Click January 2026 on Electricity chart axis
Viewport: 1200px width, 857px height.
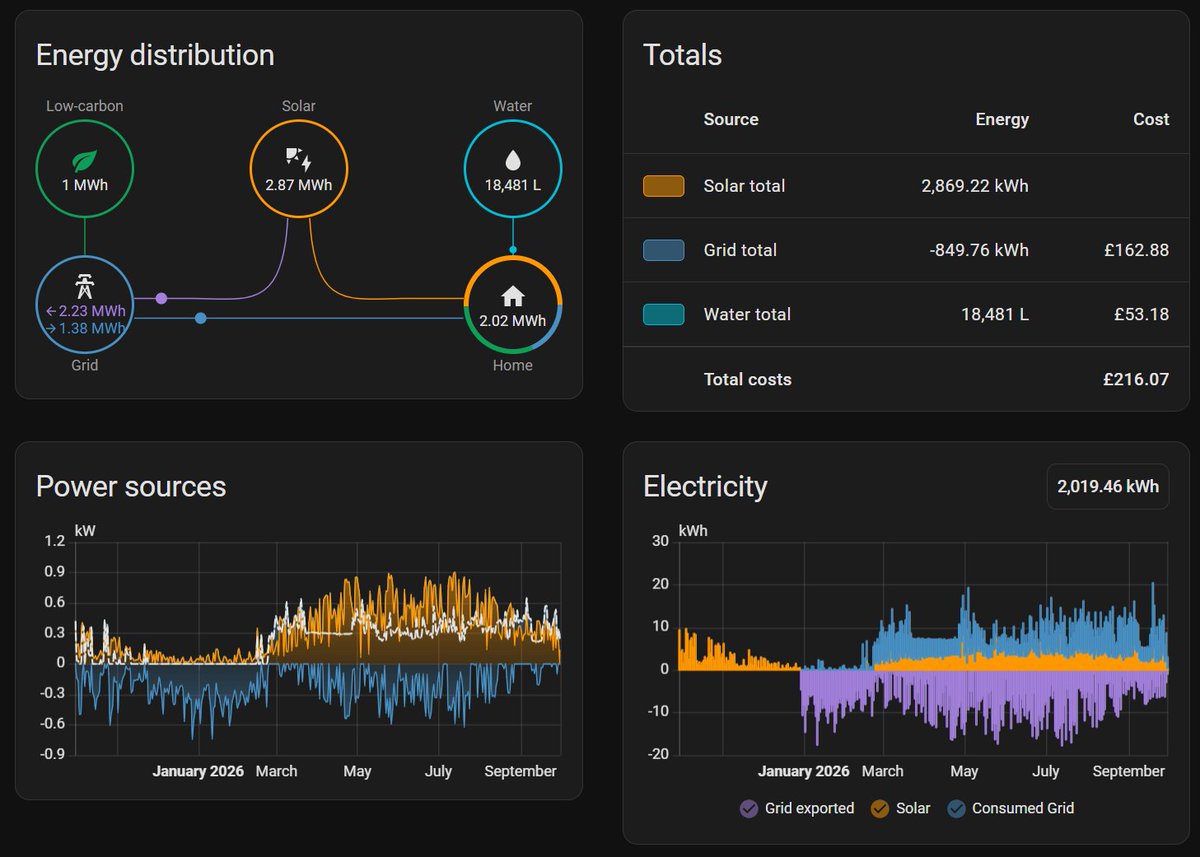point(804,771)
